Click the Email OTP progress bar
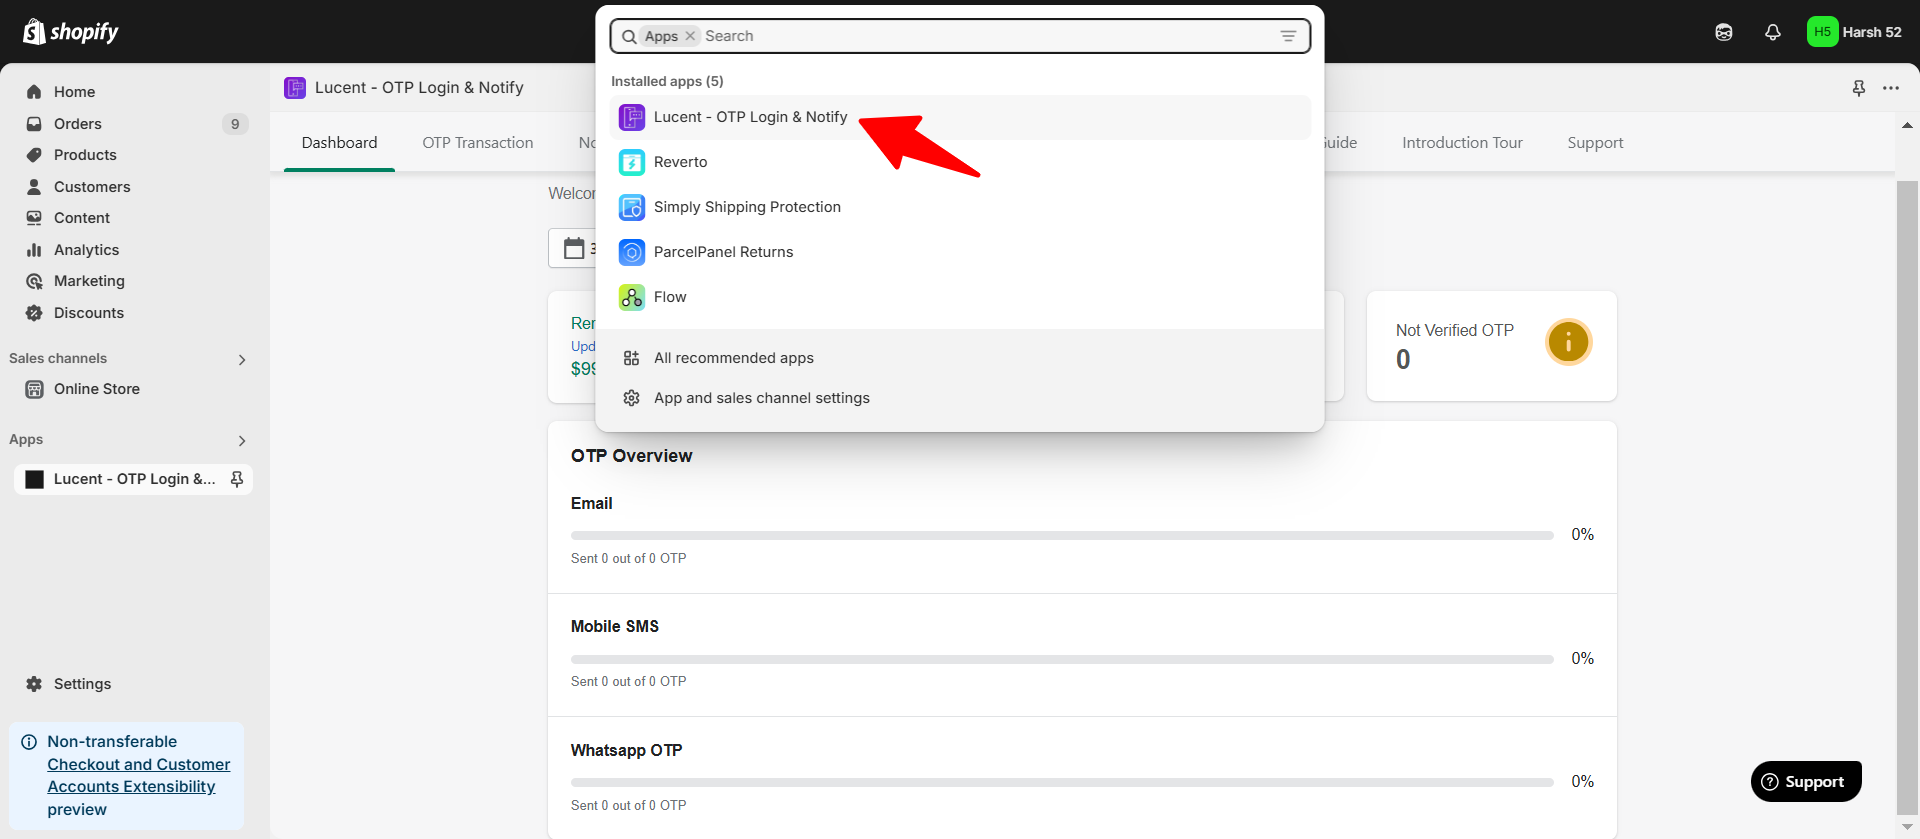This screenshot has width=1920, height=839. point(1062,536)
